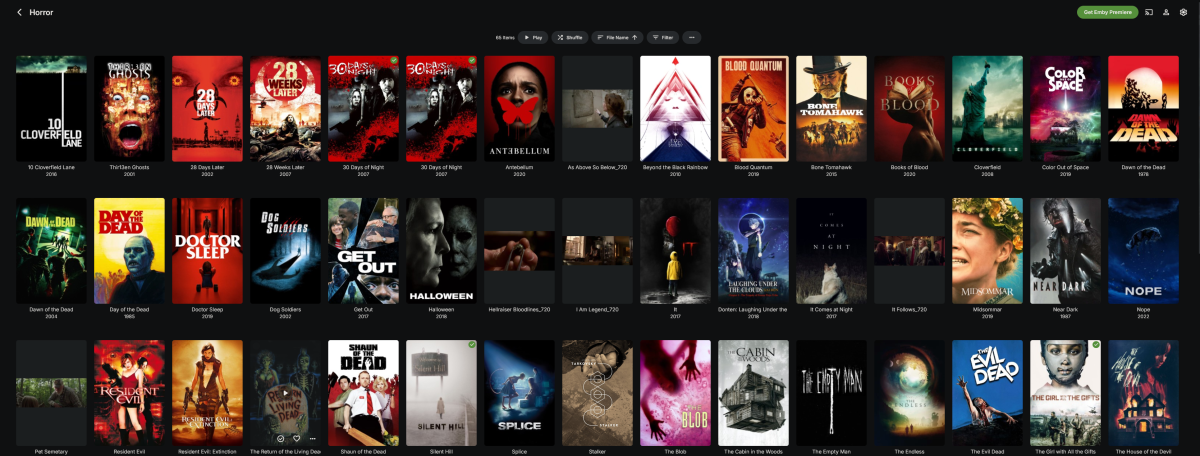Viewport: 1200px width, 456px height.
Task: Click the 'Splice' title text
Action: (x=519, y=452)
